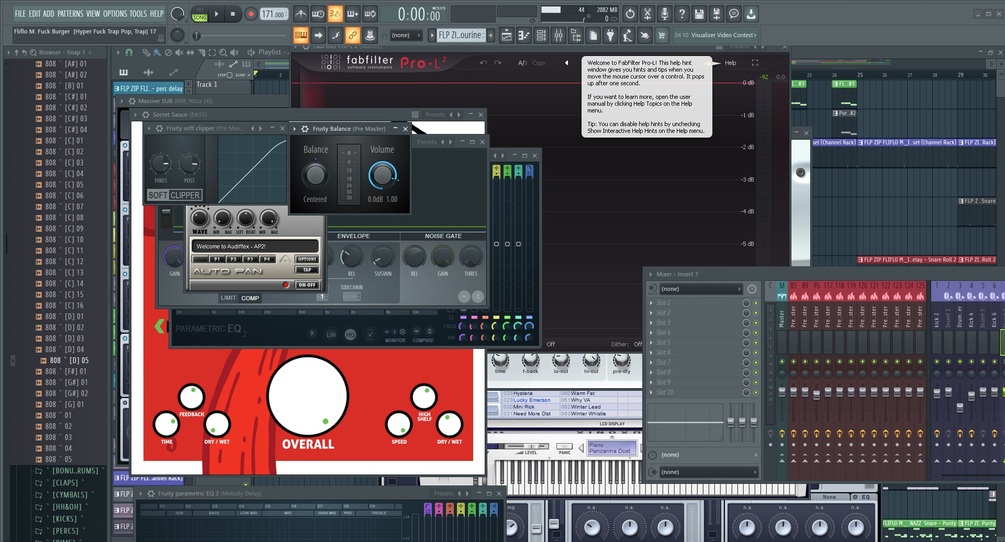
Task: Click the large OVERALL knob on red plugin
Action: pyautogui.click(x=308, y=397)
